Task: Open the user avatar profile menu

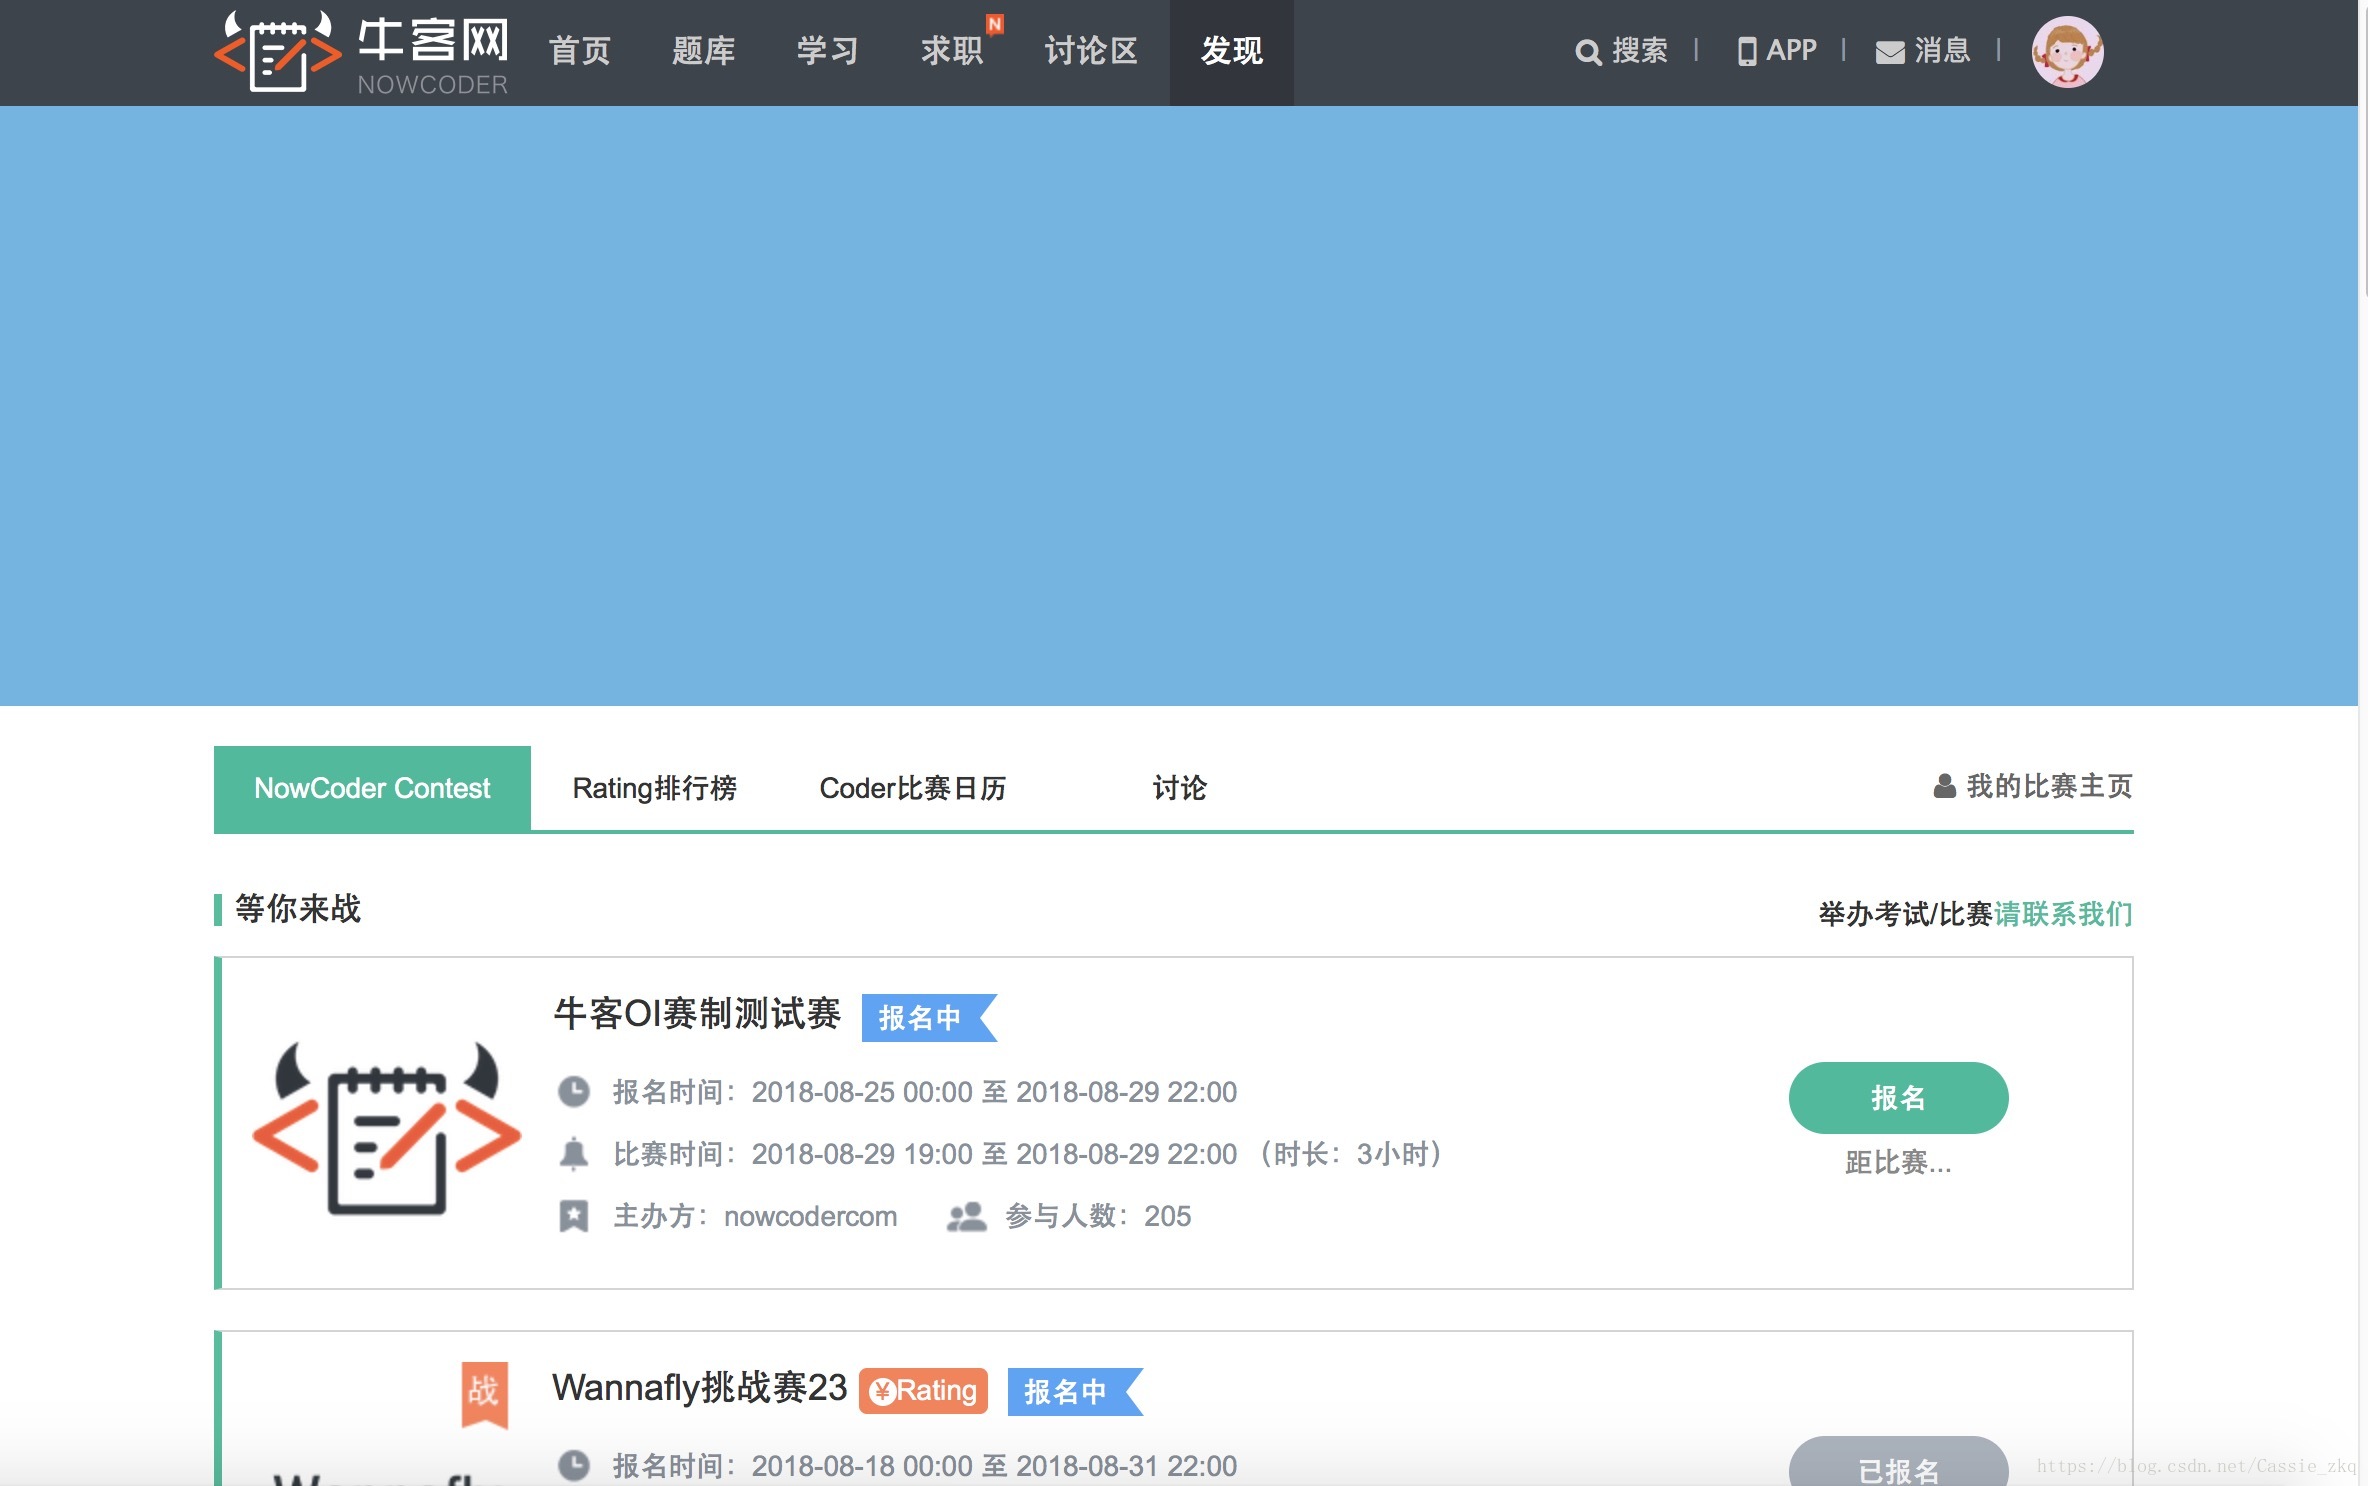Action: coord(2066,52)
